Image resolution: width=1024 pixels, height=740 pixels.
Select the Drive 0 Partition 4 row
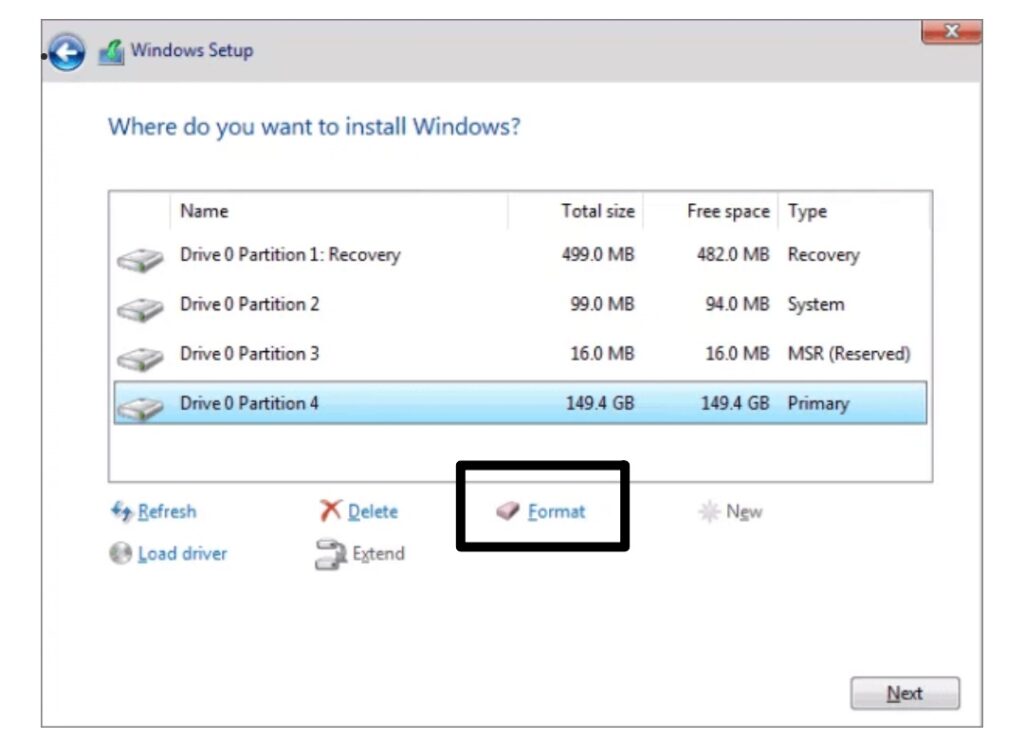coord(520,403)
